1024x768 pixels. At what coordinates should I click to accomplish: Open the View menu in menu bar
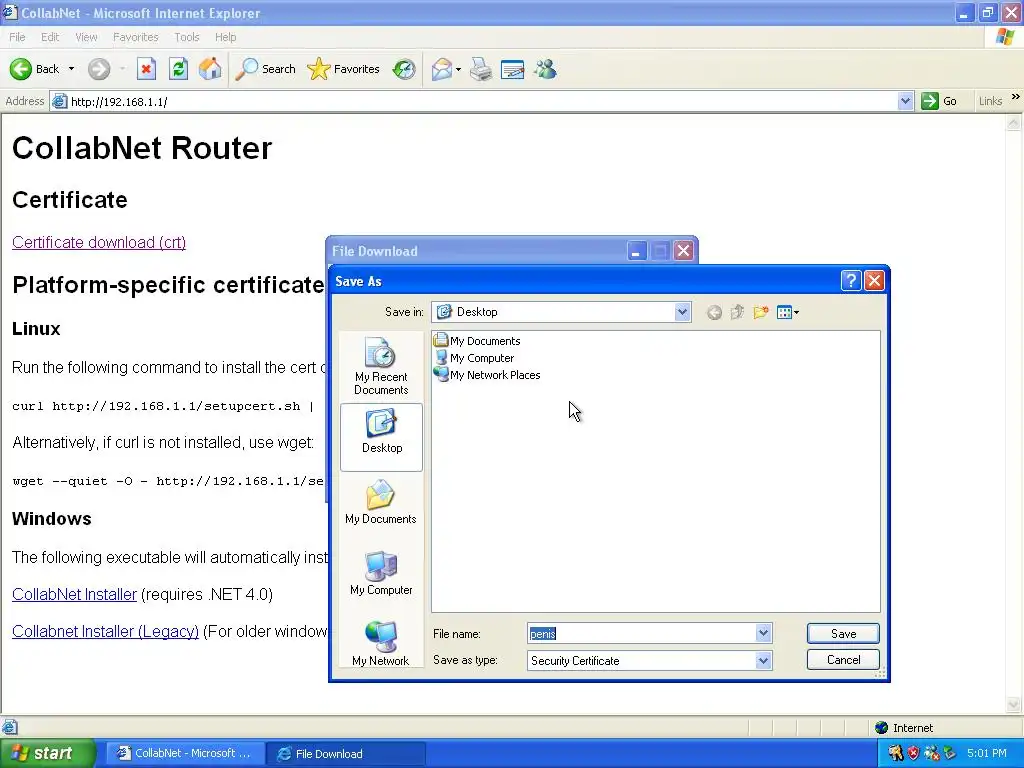[86, 37]
